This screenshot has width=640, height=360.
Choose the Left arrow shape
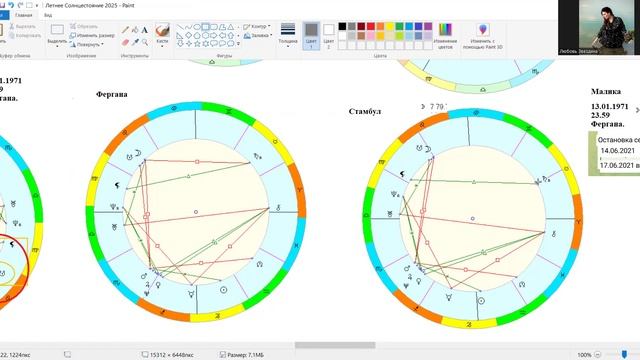(x=222, y=36)
